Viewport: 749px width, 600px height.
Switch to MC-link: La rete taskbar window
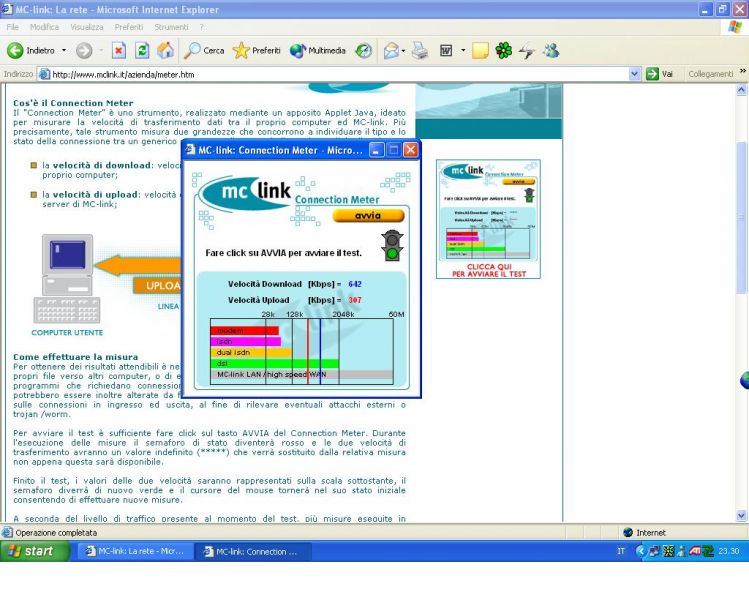[136, 551]
